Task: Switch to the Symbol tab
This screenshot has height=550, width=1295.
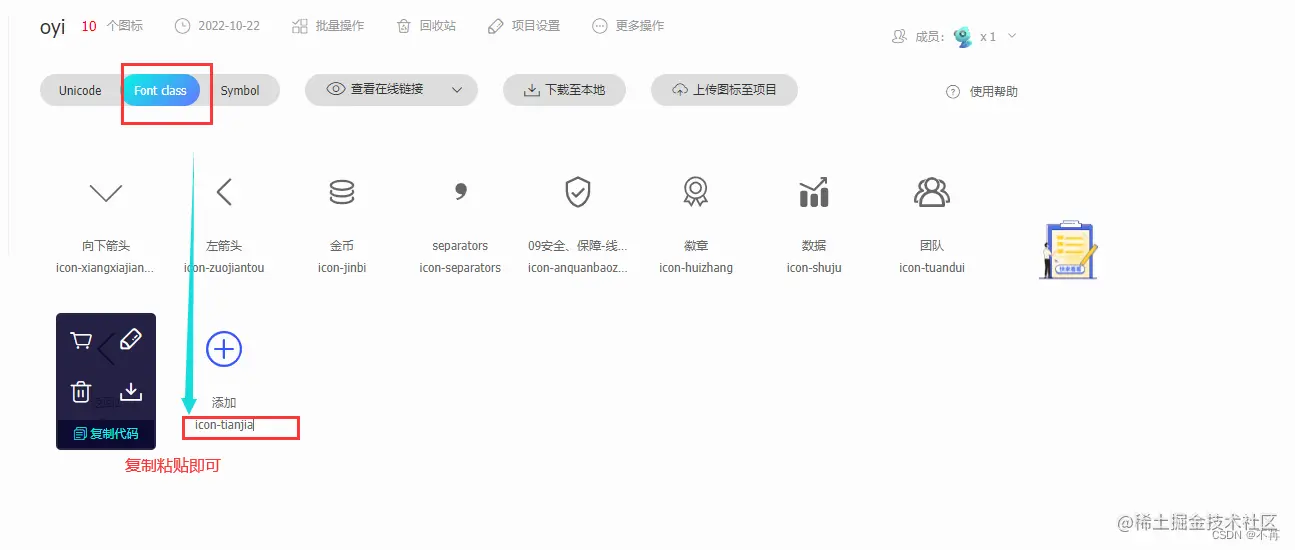Action: click(240, 90)
